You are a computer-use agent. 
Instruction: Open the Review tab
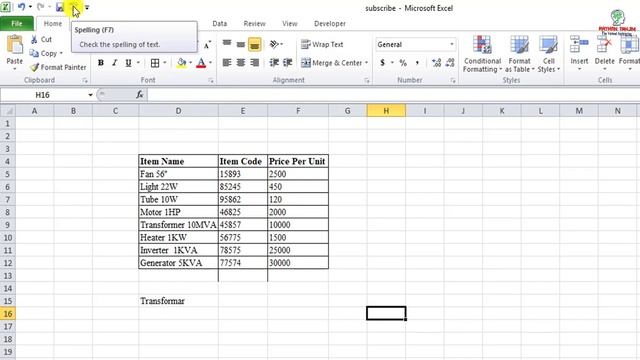(254, 24)
